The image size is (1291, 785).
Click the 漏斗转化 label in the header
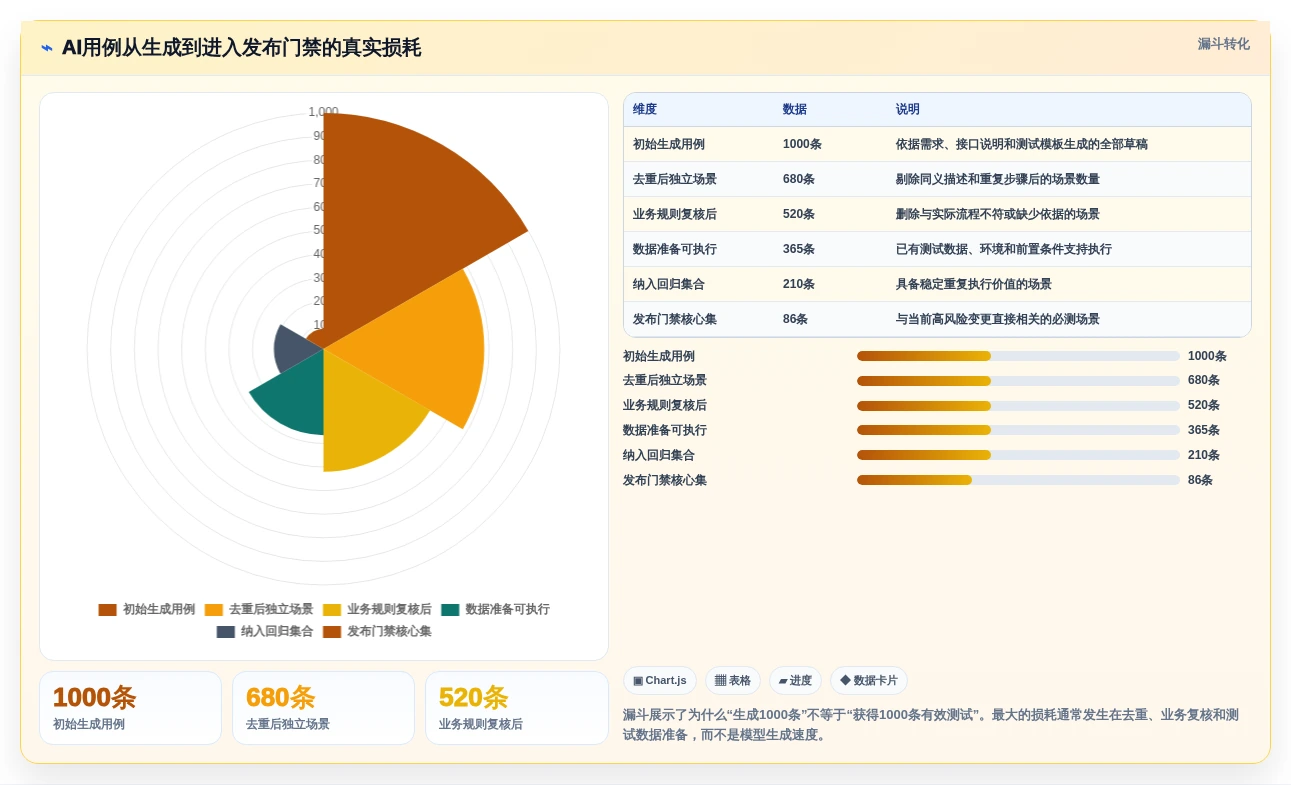pos(1223,44)
